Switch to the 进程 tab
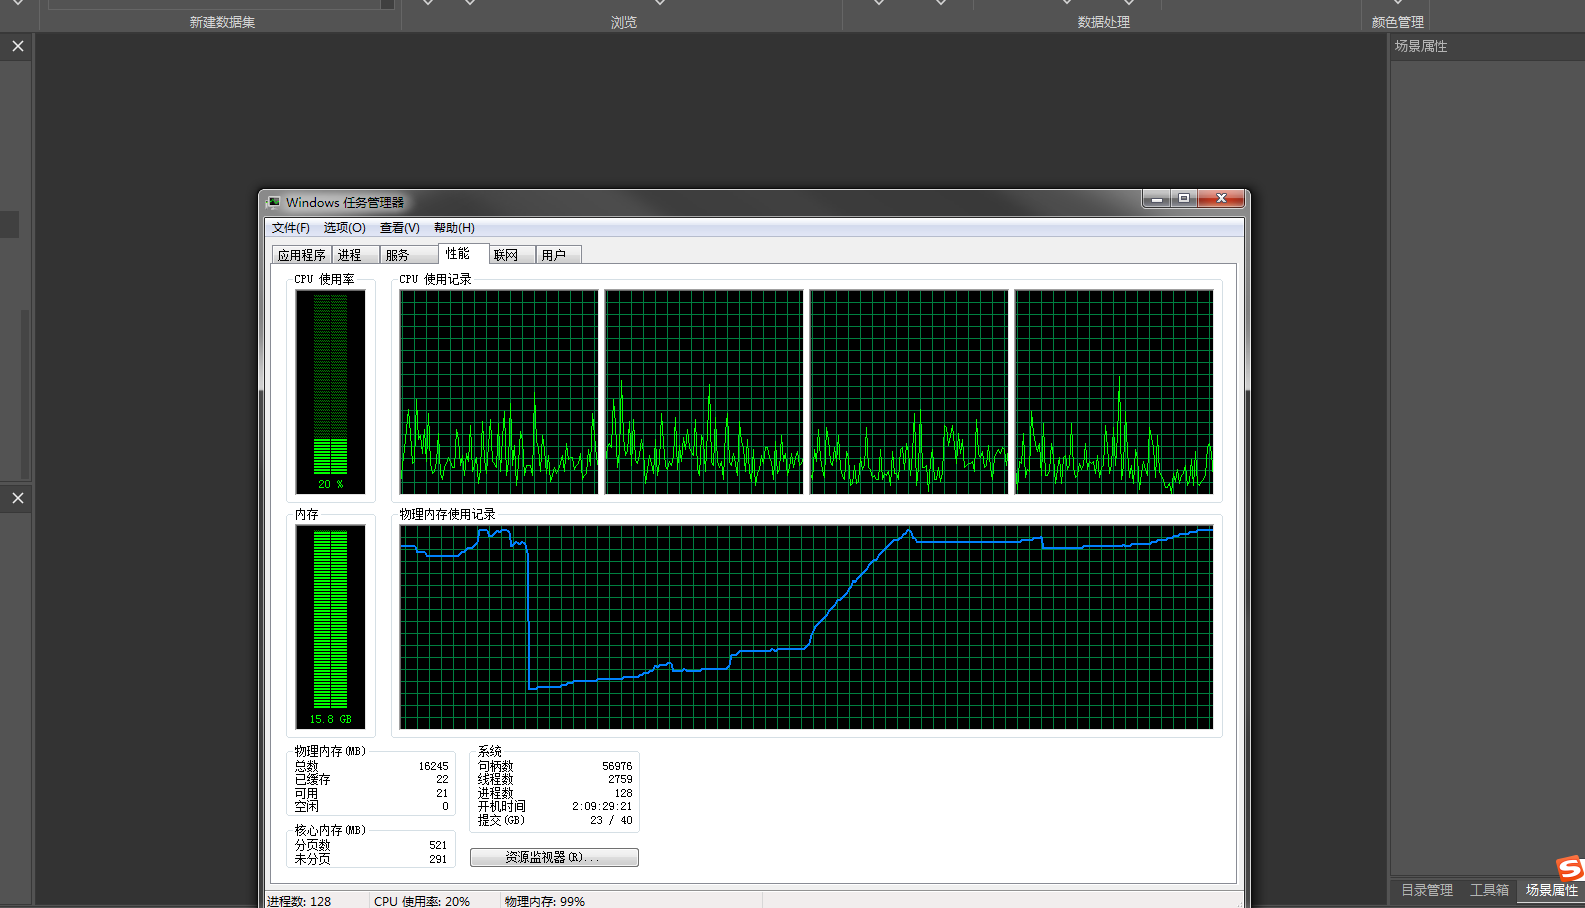Screen dimensions: 1585x908 coord(355,255)
